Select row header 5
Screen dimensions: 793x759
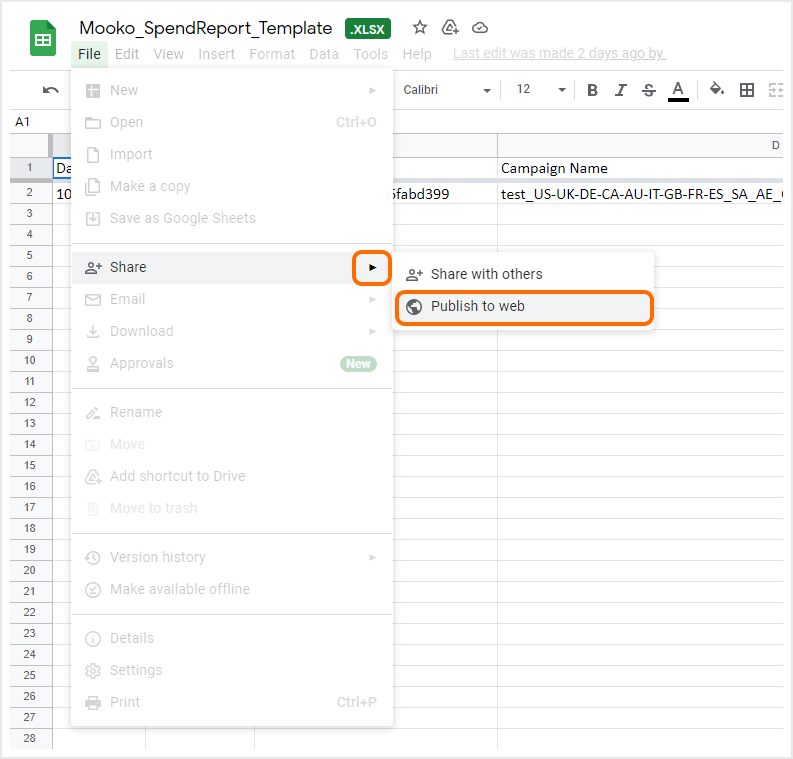[x=30, y=256]
